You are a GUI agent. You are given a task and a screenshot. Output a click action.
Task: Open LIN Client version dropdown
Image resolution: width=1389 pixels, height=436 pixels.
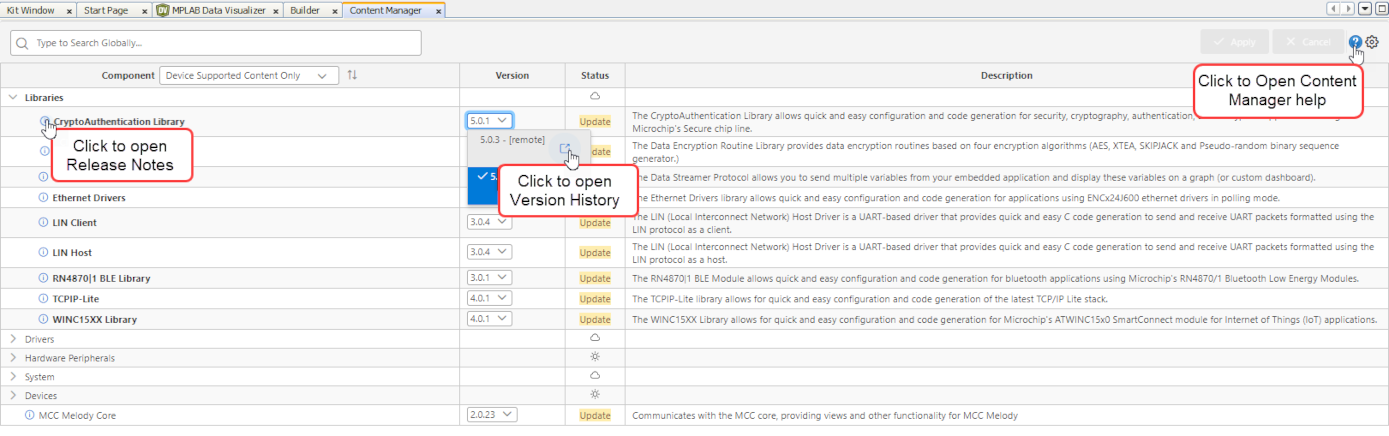pyautogui.click(x=490, y=223)
